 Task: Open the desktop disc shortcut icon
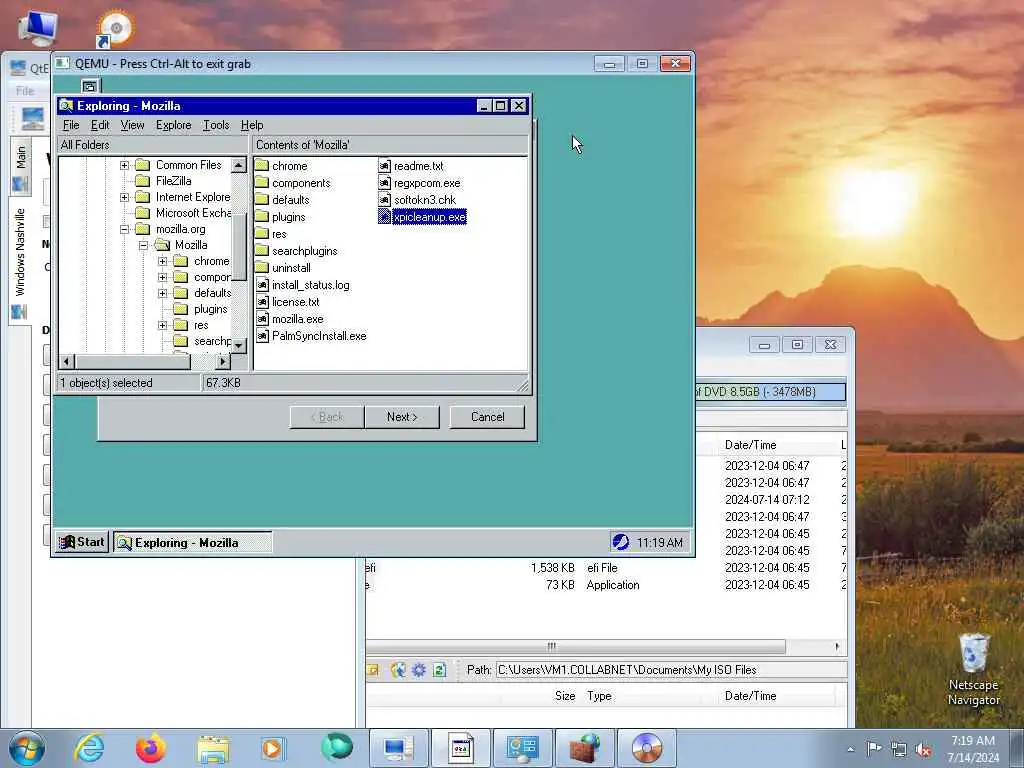[x=115, y=29]
